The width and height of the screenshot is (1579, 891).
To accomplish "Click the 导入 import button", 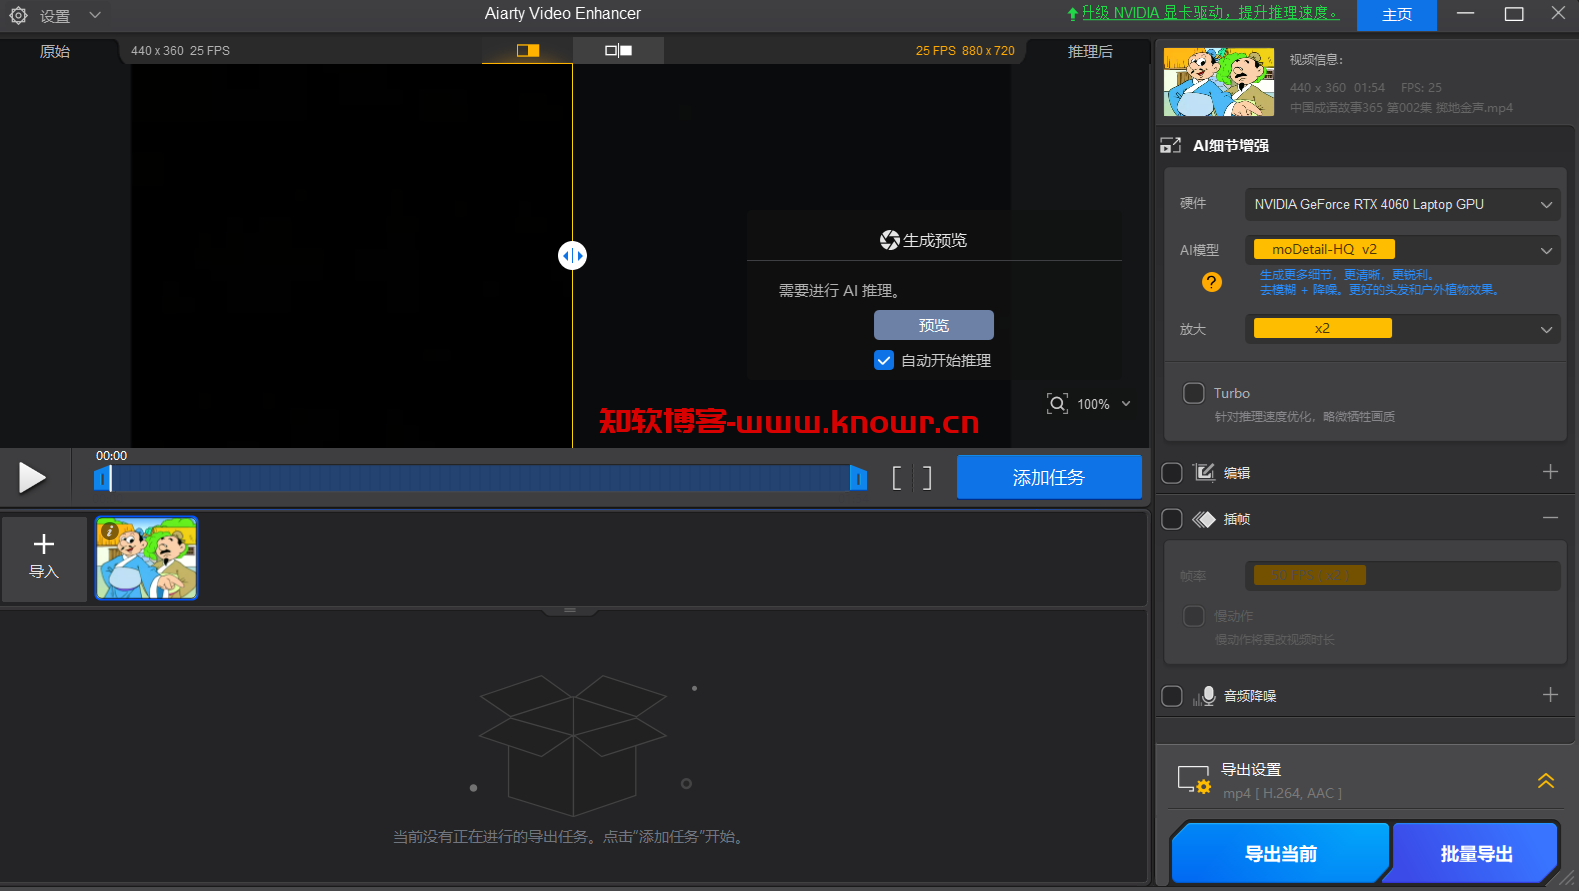I will pos(44,558).
